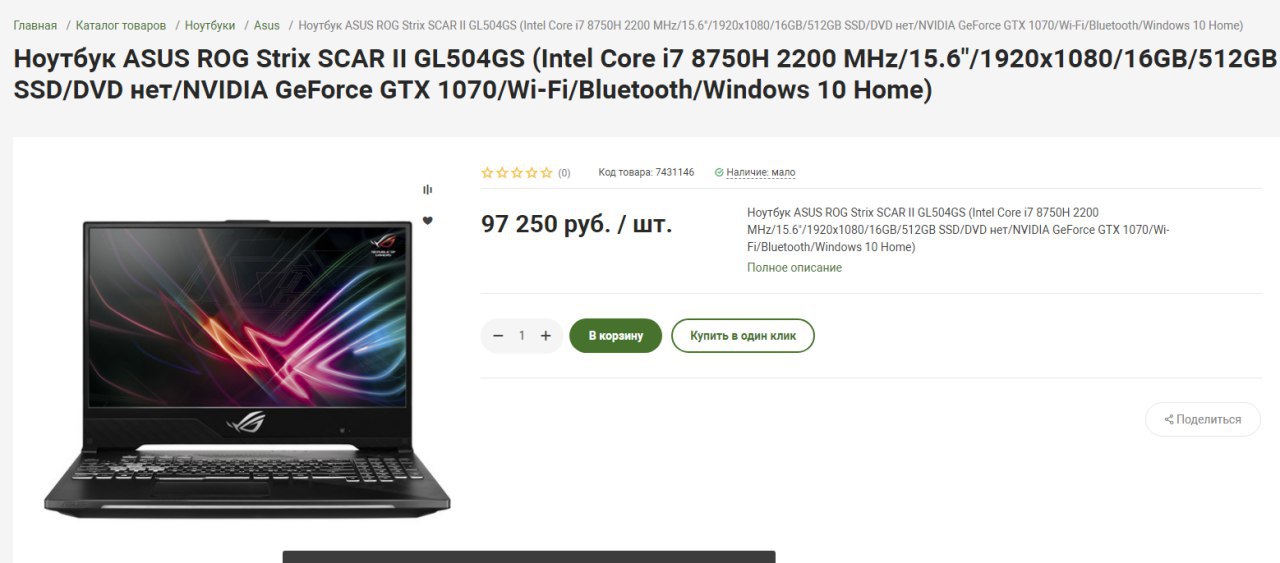Click the compare bars icon beside product image
The image size is (1280, 563).
[x=428, y=189]
